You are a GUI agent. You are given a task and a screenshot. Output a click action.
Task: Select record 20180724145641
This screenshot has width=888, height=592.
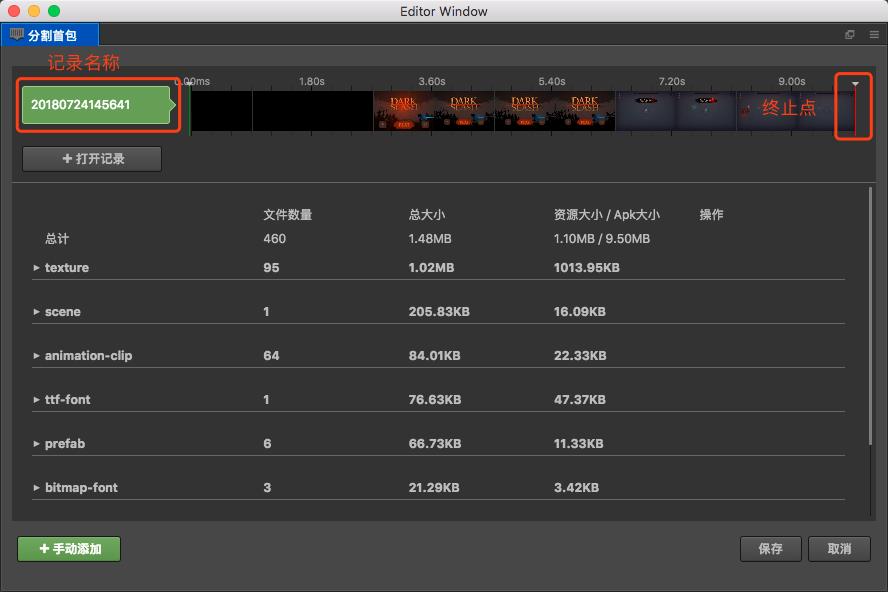coord(99,105)
